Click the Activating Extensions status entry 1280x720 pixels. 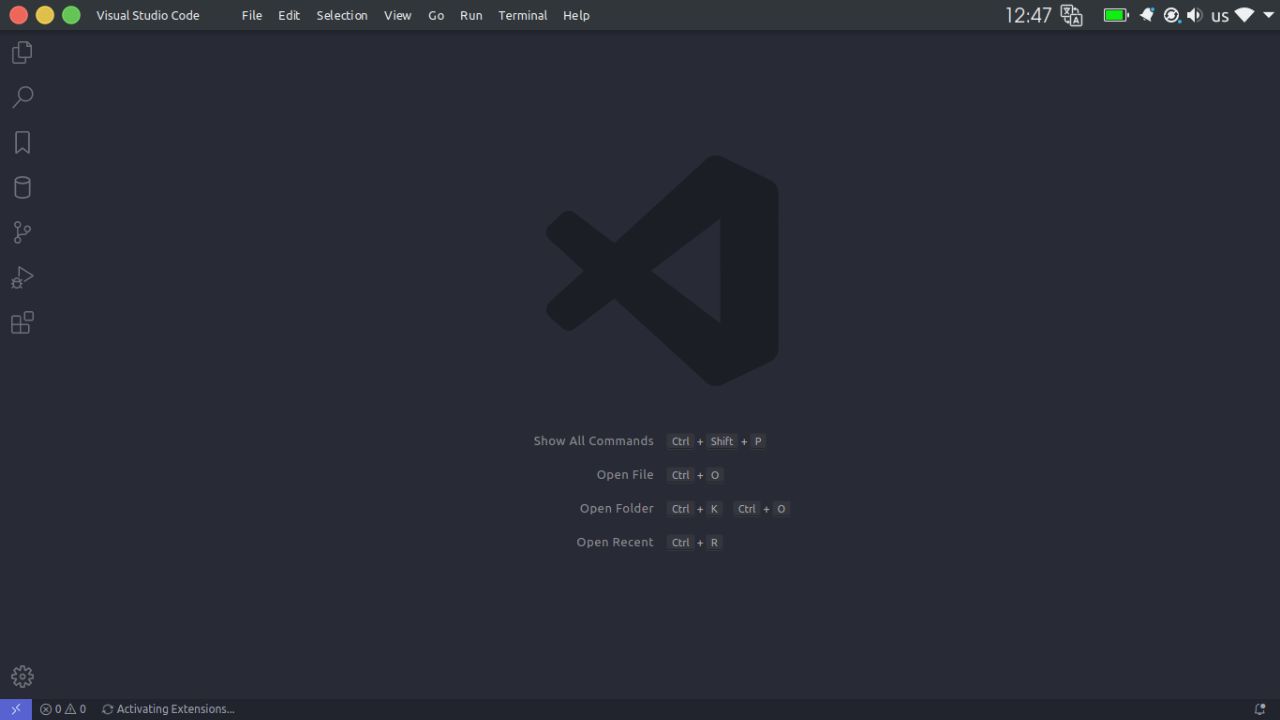click(x=168, y=709)
